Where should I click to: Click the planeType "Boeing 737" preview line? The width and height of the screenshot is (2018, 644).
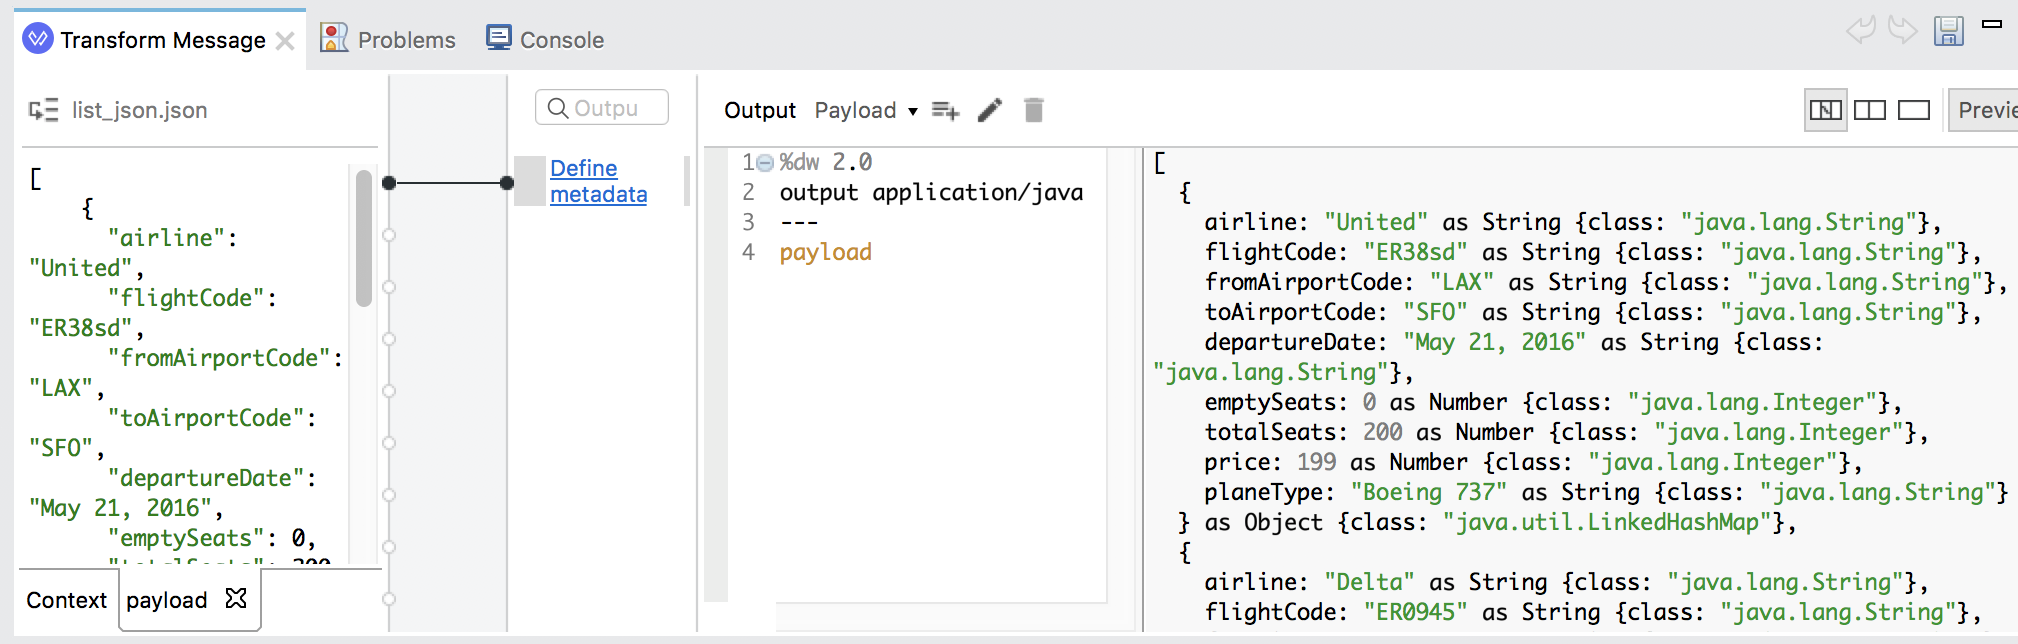1606,492
